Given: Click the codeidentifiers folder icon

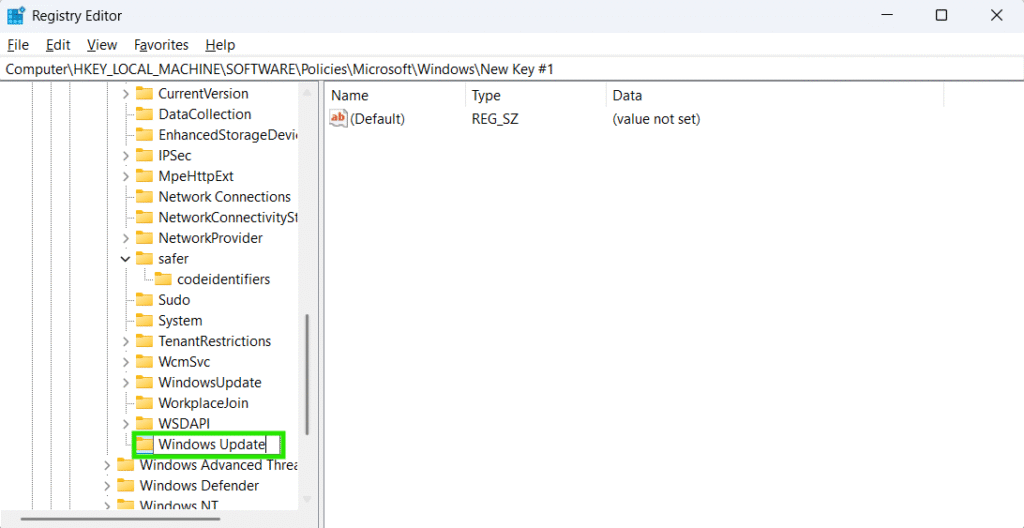Looking at the screenshot, I should pos(162,279).
